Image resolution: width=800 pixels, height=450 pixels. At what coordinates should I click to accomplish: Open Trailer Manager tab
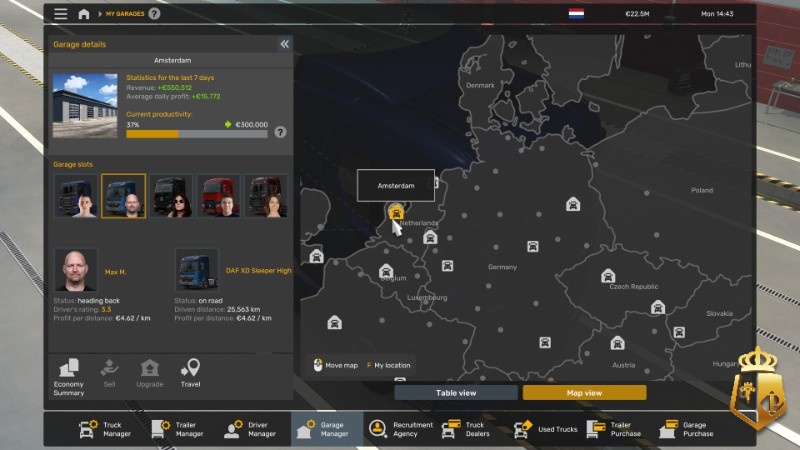click(x=177, y=429)
